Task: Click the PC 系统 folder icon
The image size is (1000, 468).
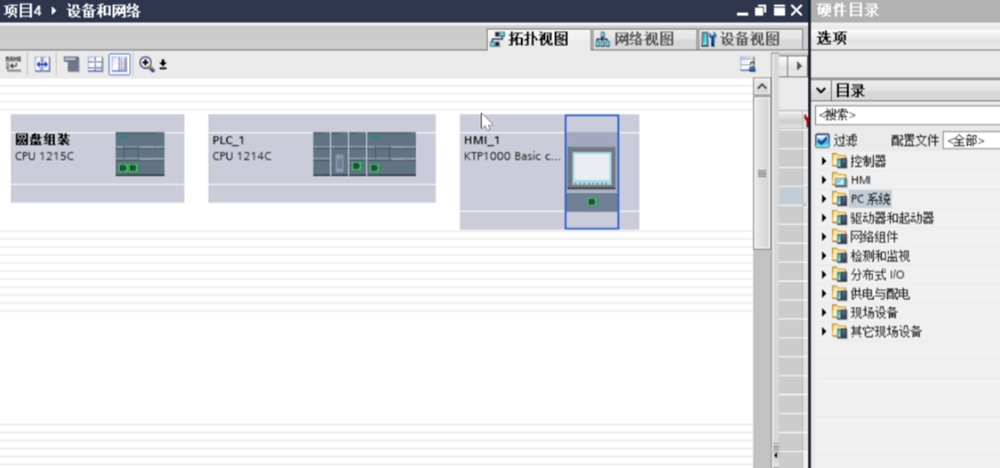Action: (839, 200)
